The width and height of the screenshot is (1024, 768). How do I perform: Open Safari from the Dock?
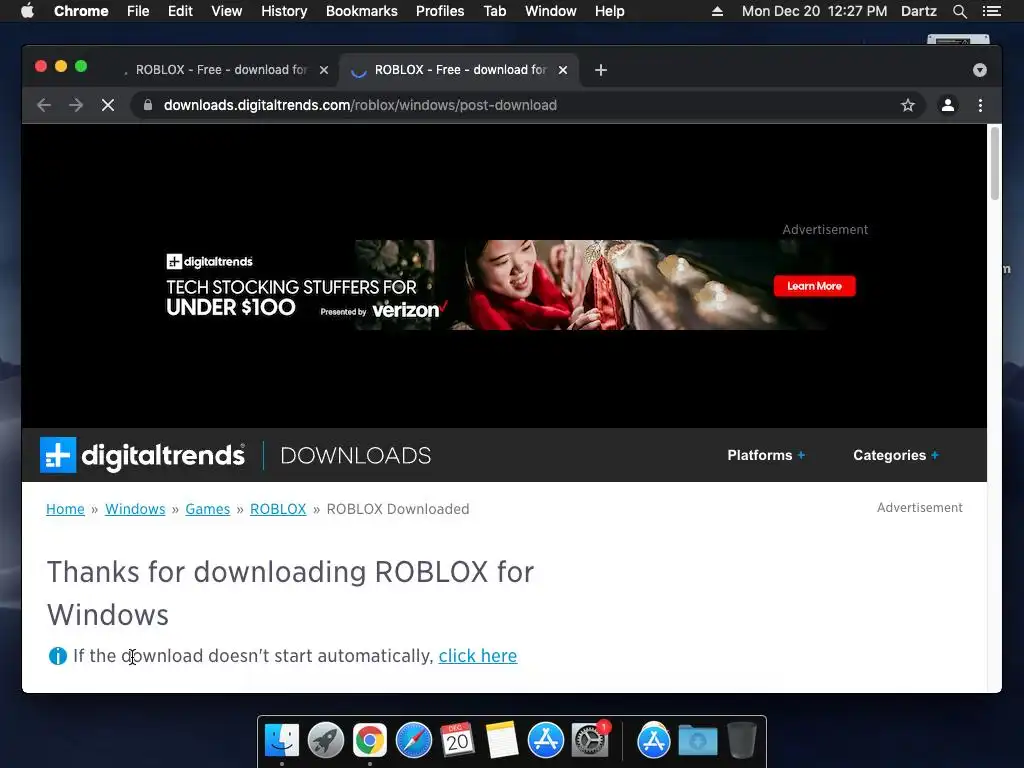pos(413,740)
